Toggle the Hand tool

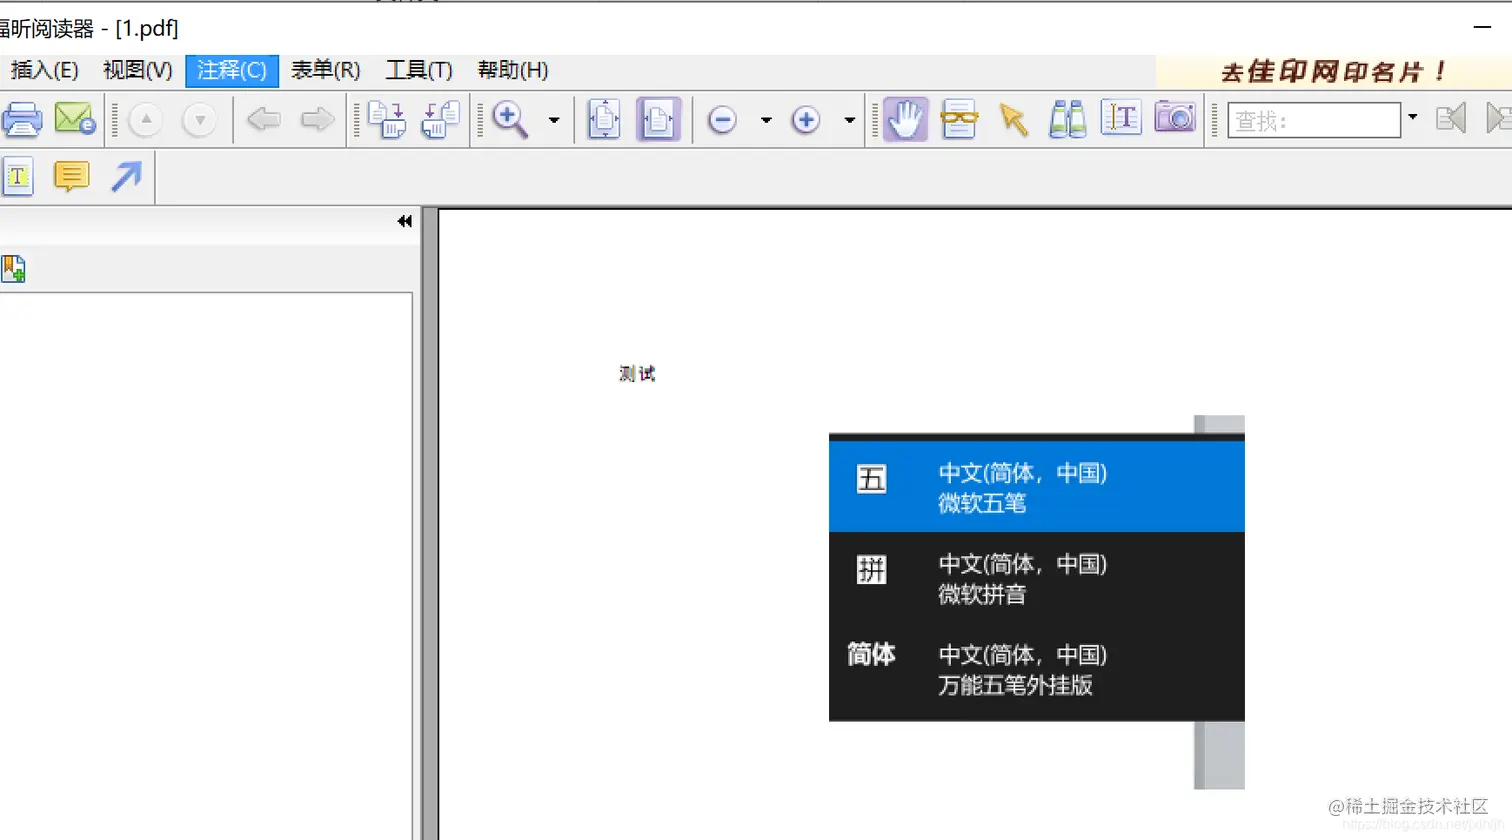coord(902,118)
